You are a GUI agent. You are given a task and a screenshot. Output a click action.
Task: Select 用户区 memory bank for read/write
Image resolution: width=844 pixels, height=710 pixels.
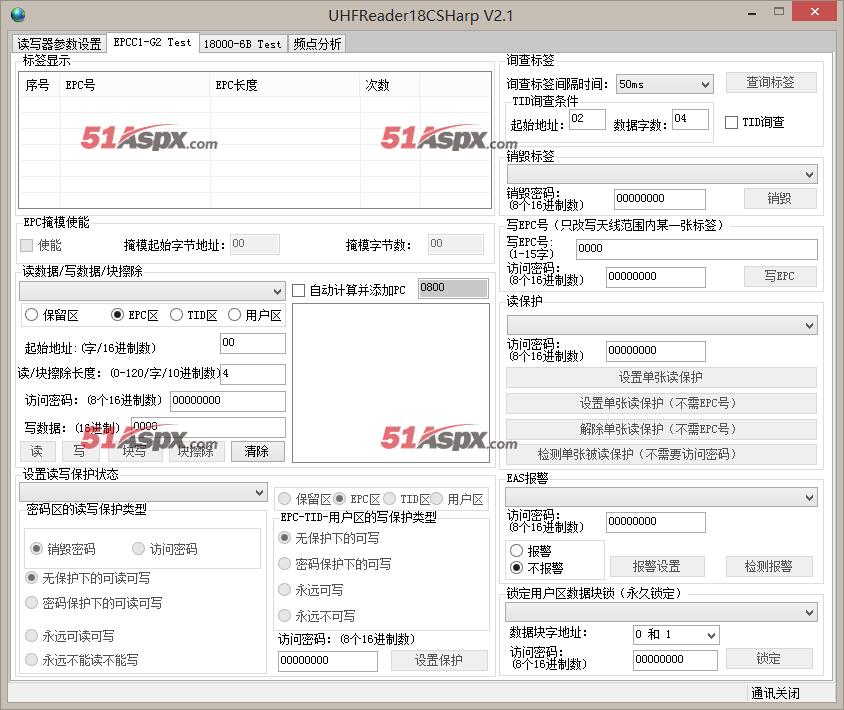(235, 315)
